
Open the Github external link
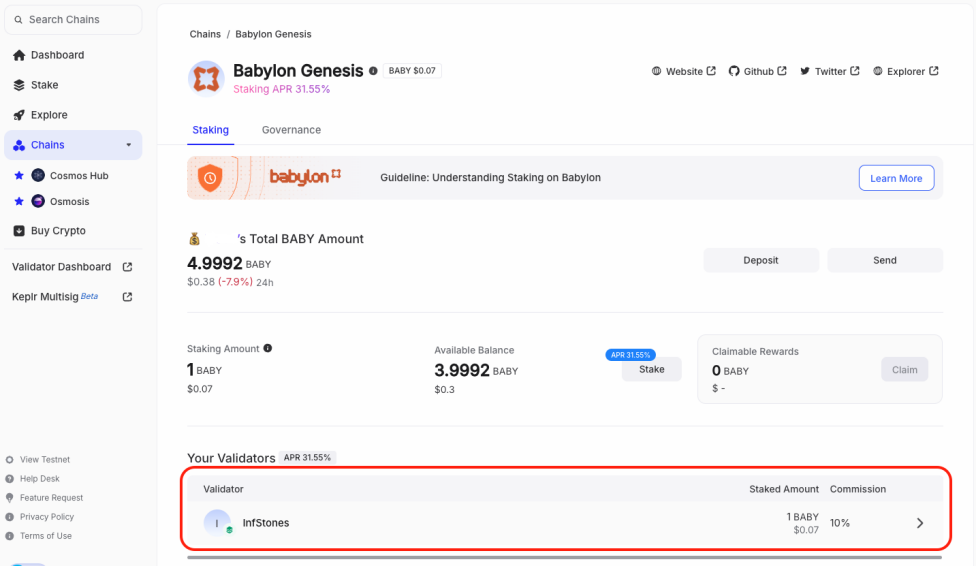(758, 72)
